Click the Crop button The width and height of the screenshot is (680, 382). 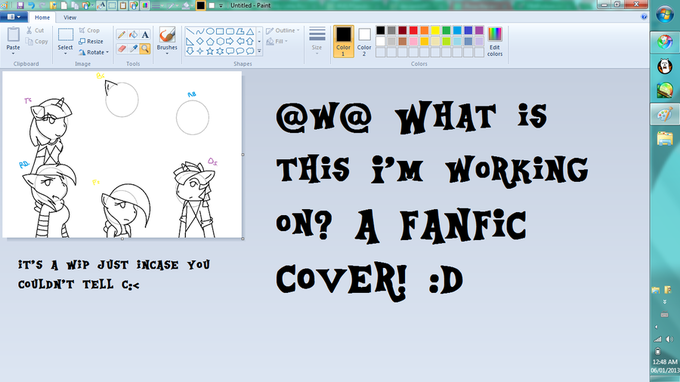89,30
